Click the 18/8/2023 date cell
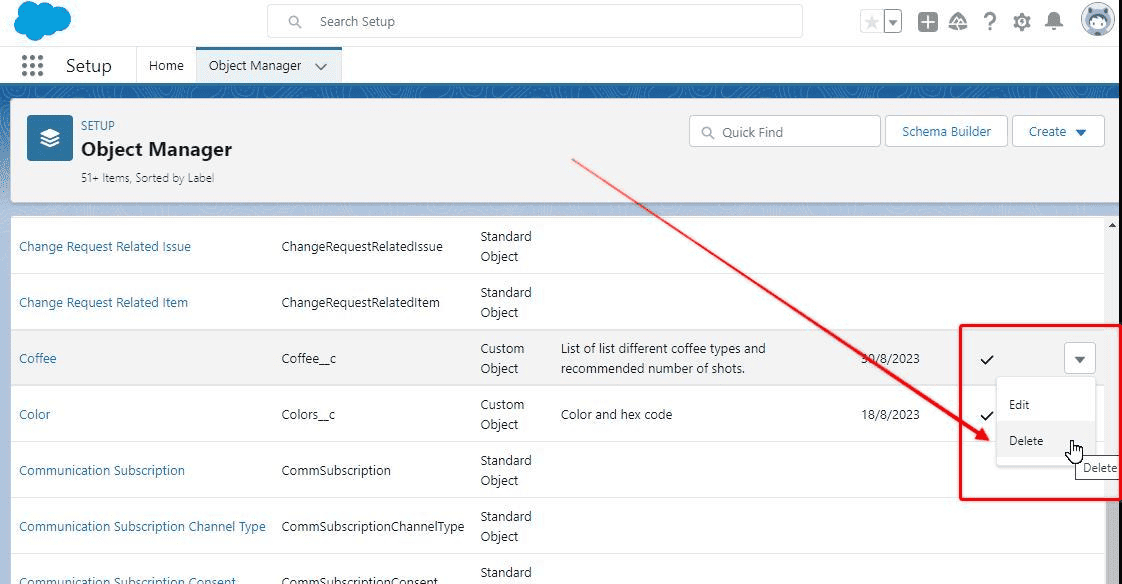Viewport: 1122px width, 584px height. pyautogui.click(x=890, y=414)
